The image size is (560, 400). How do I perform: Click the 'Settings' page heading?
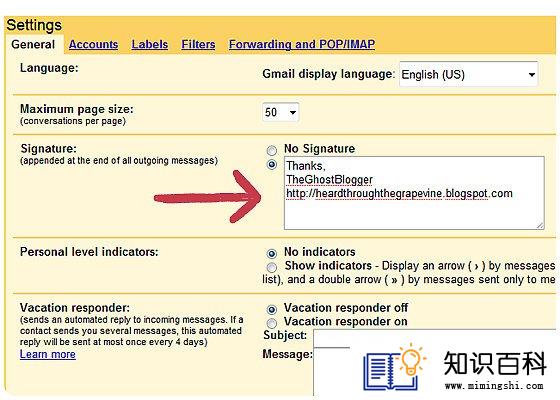[x=34, y=25]
